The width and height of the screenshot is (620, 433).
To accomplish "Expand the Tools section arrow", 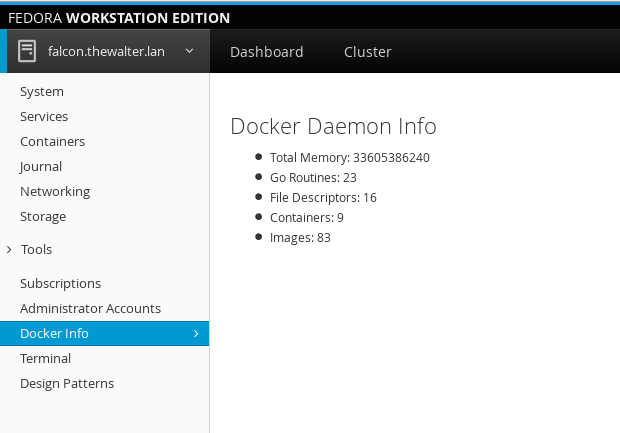I will point(9,250).
